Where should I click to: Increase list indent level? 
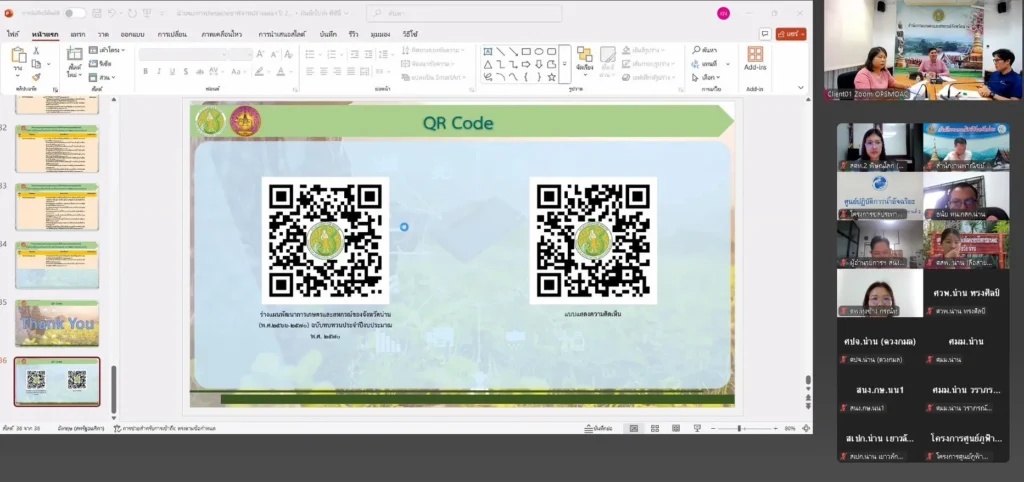click(x=369, y=54)
